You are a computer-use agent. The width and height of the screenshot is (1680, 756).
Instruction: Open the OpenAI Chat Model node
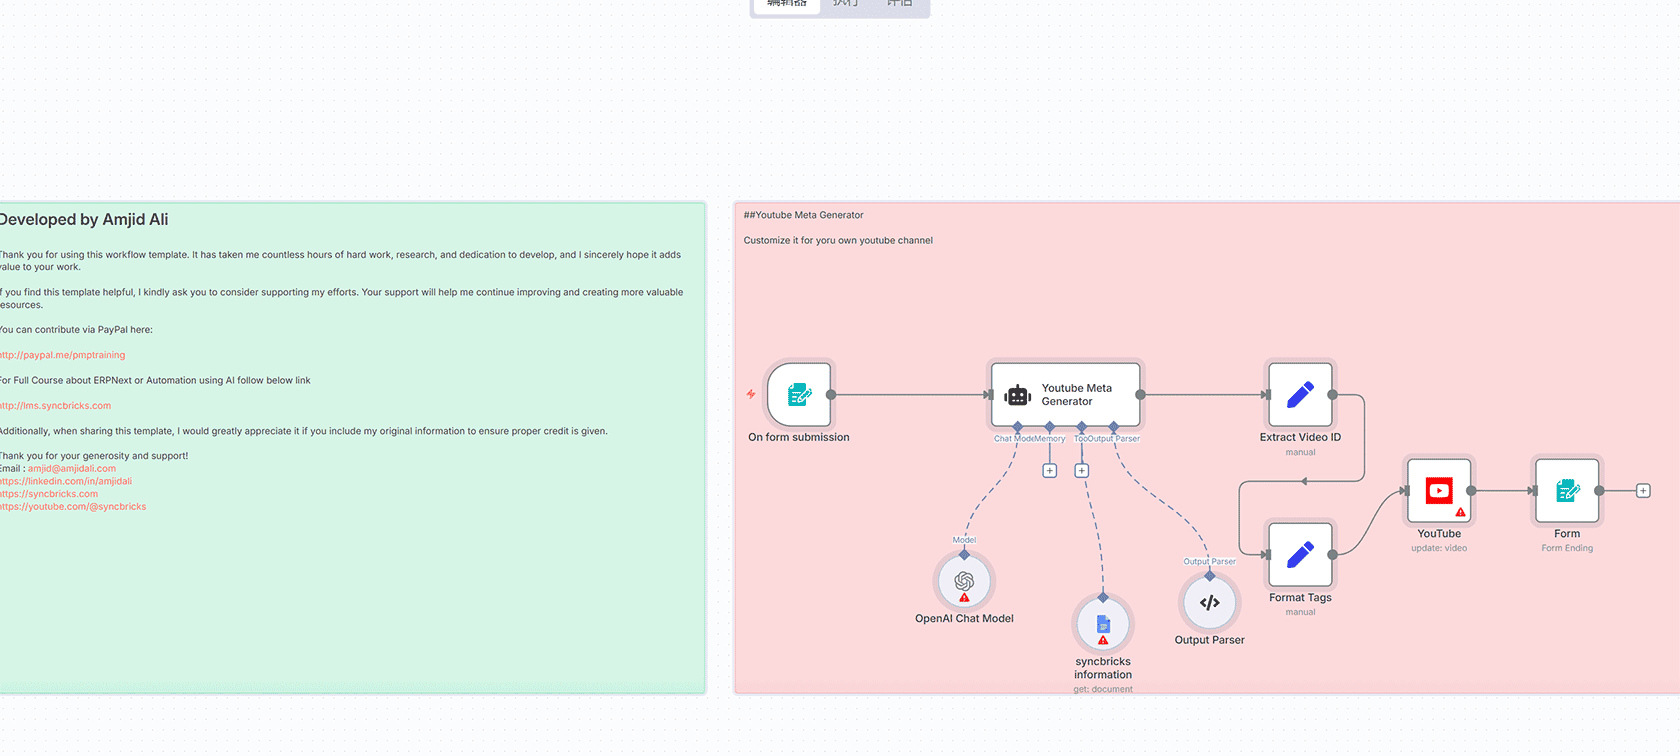click(964, 582)
